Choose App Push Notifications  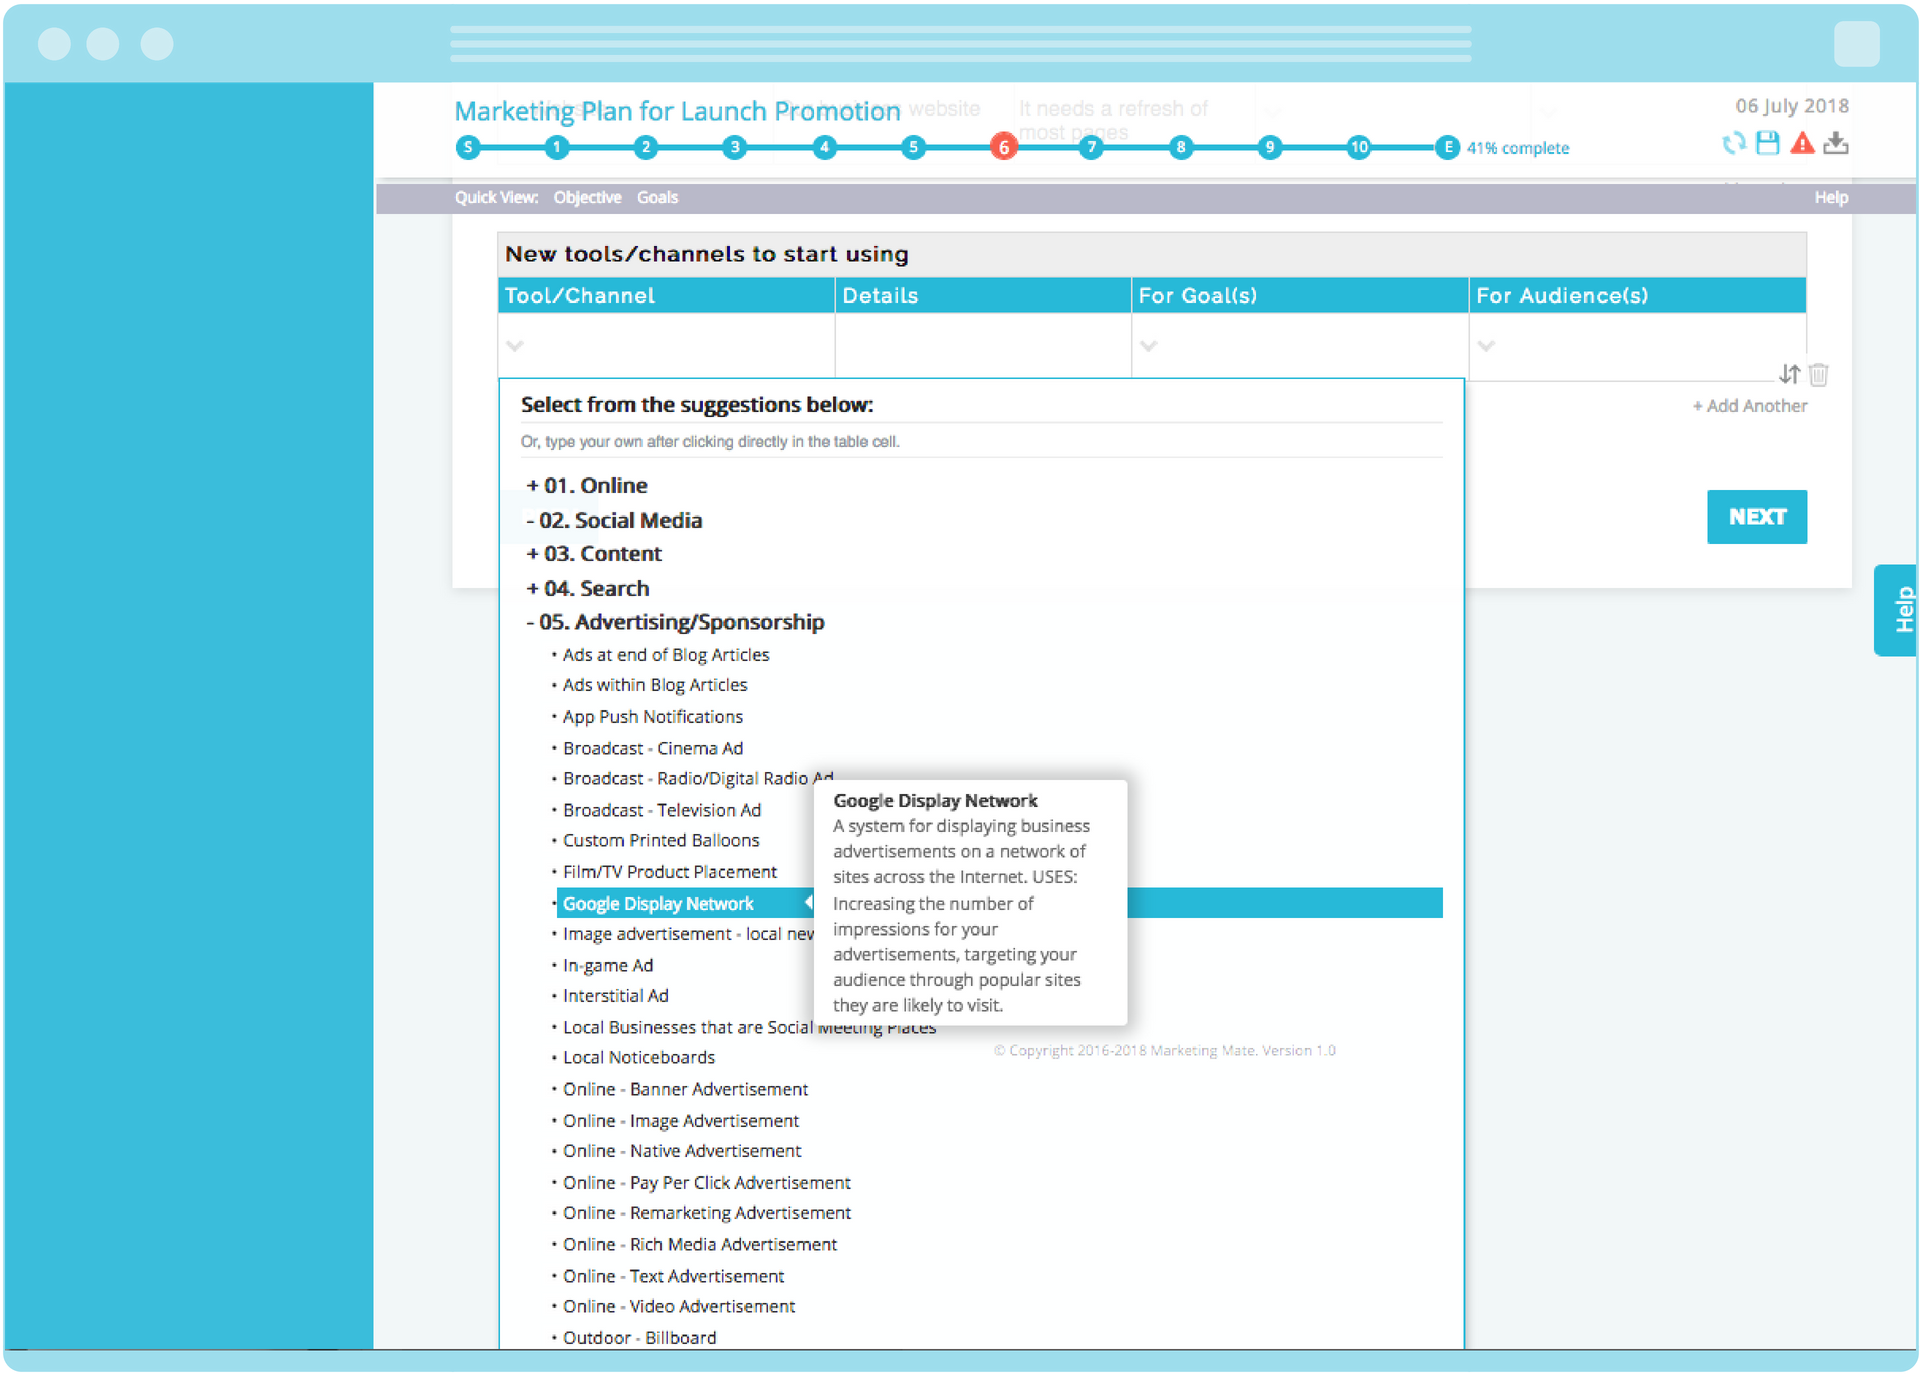click(653, 717)
